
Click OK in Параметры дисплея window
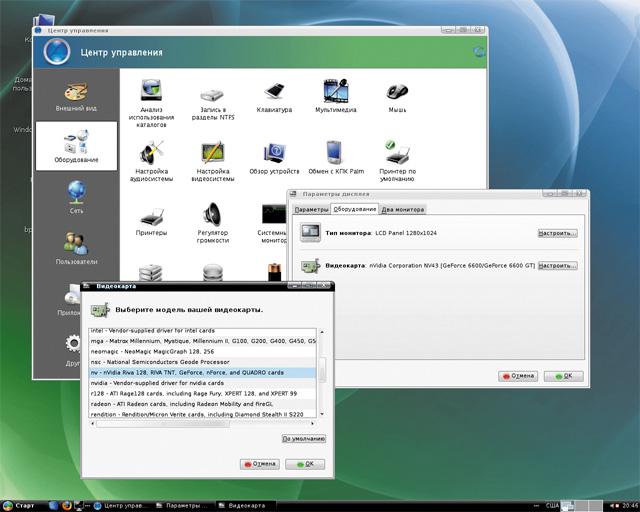[x=564, y=376]
